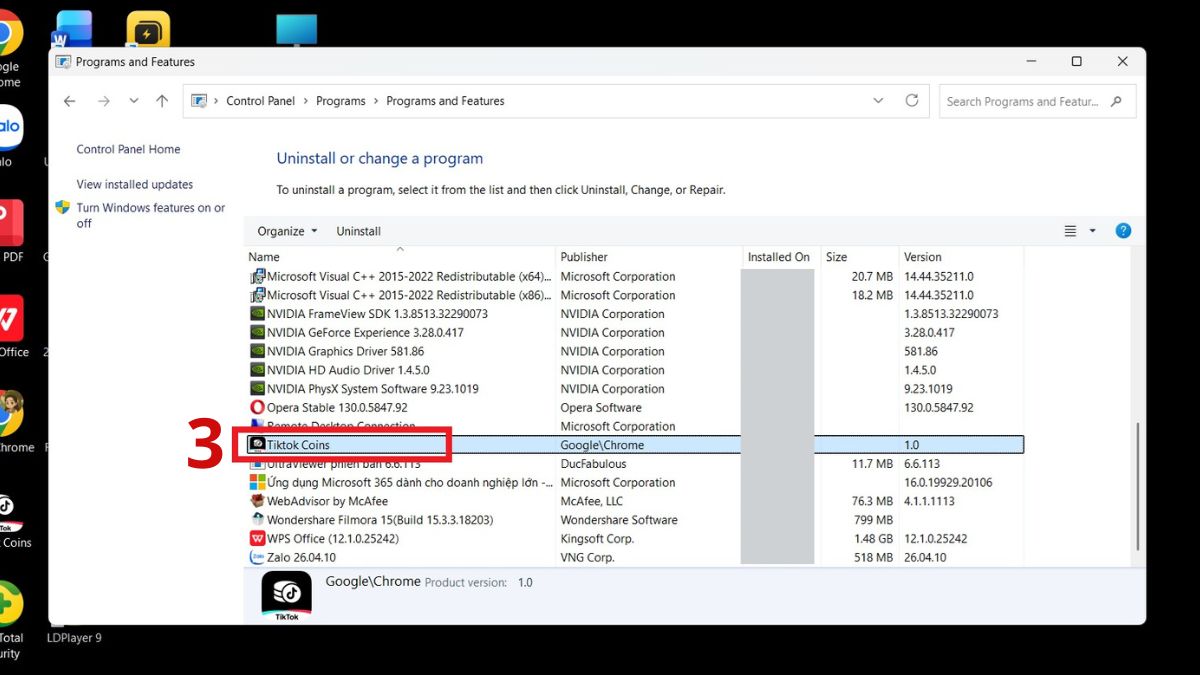Click the Forward navigation arrow

pyautogui.click(x=103, y=101)
